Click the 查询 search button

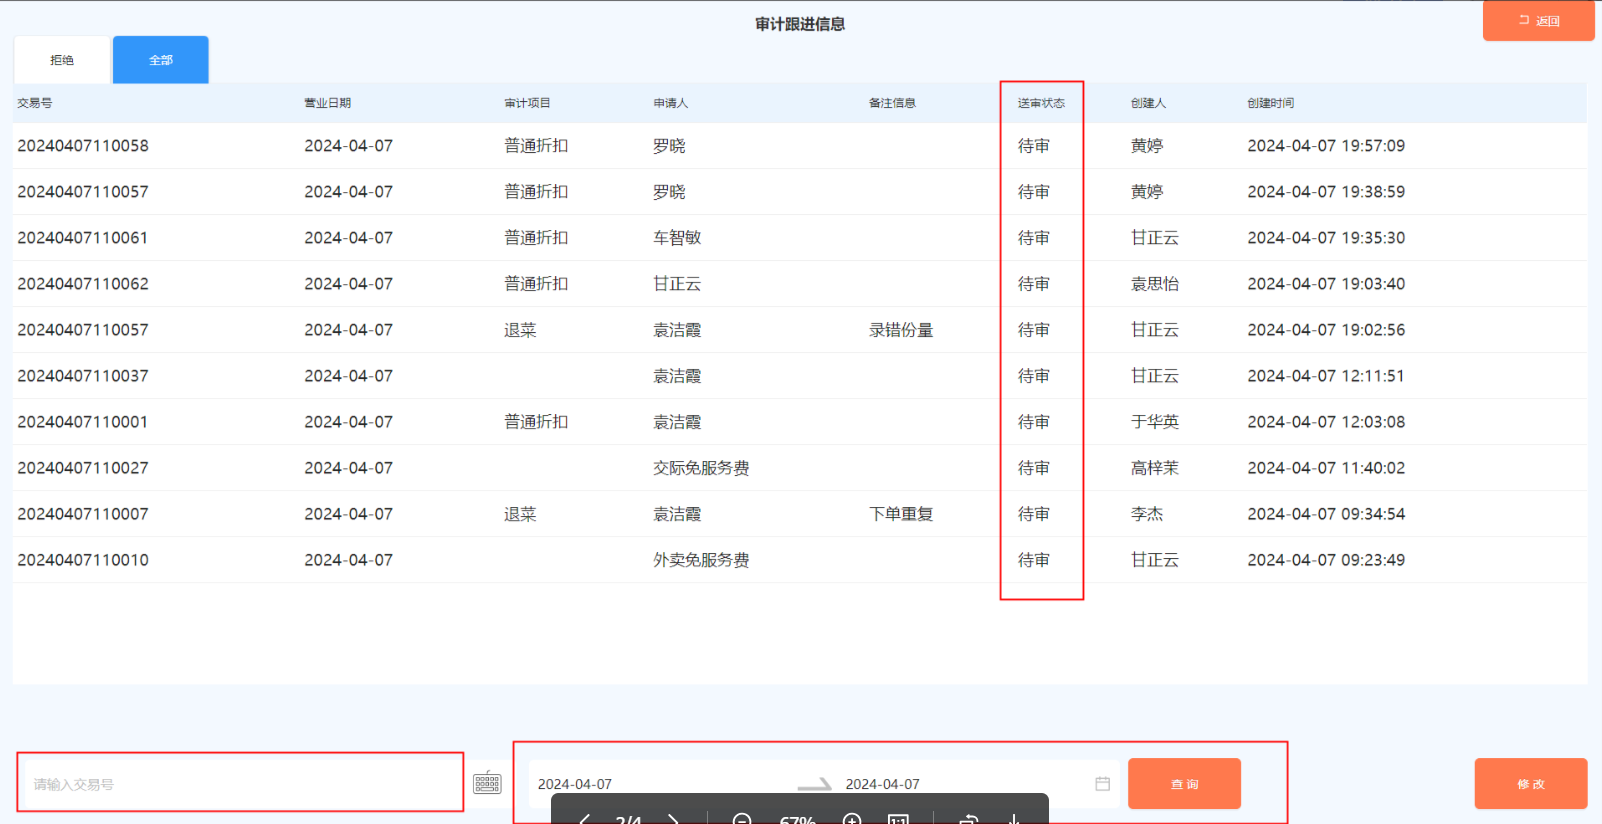(x=1184, y=784)
